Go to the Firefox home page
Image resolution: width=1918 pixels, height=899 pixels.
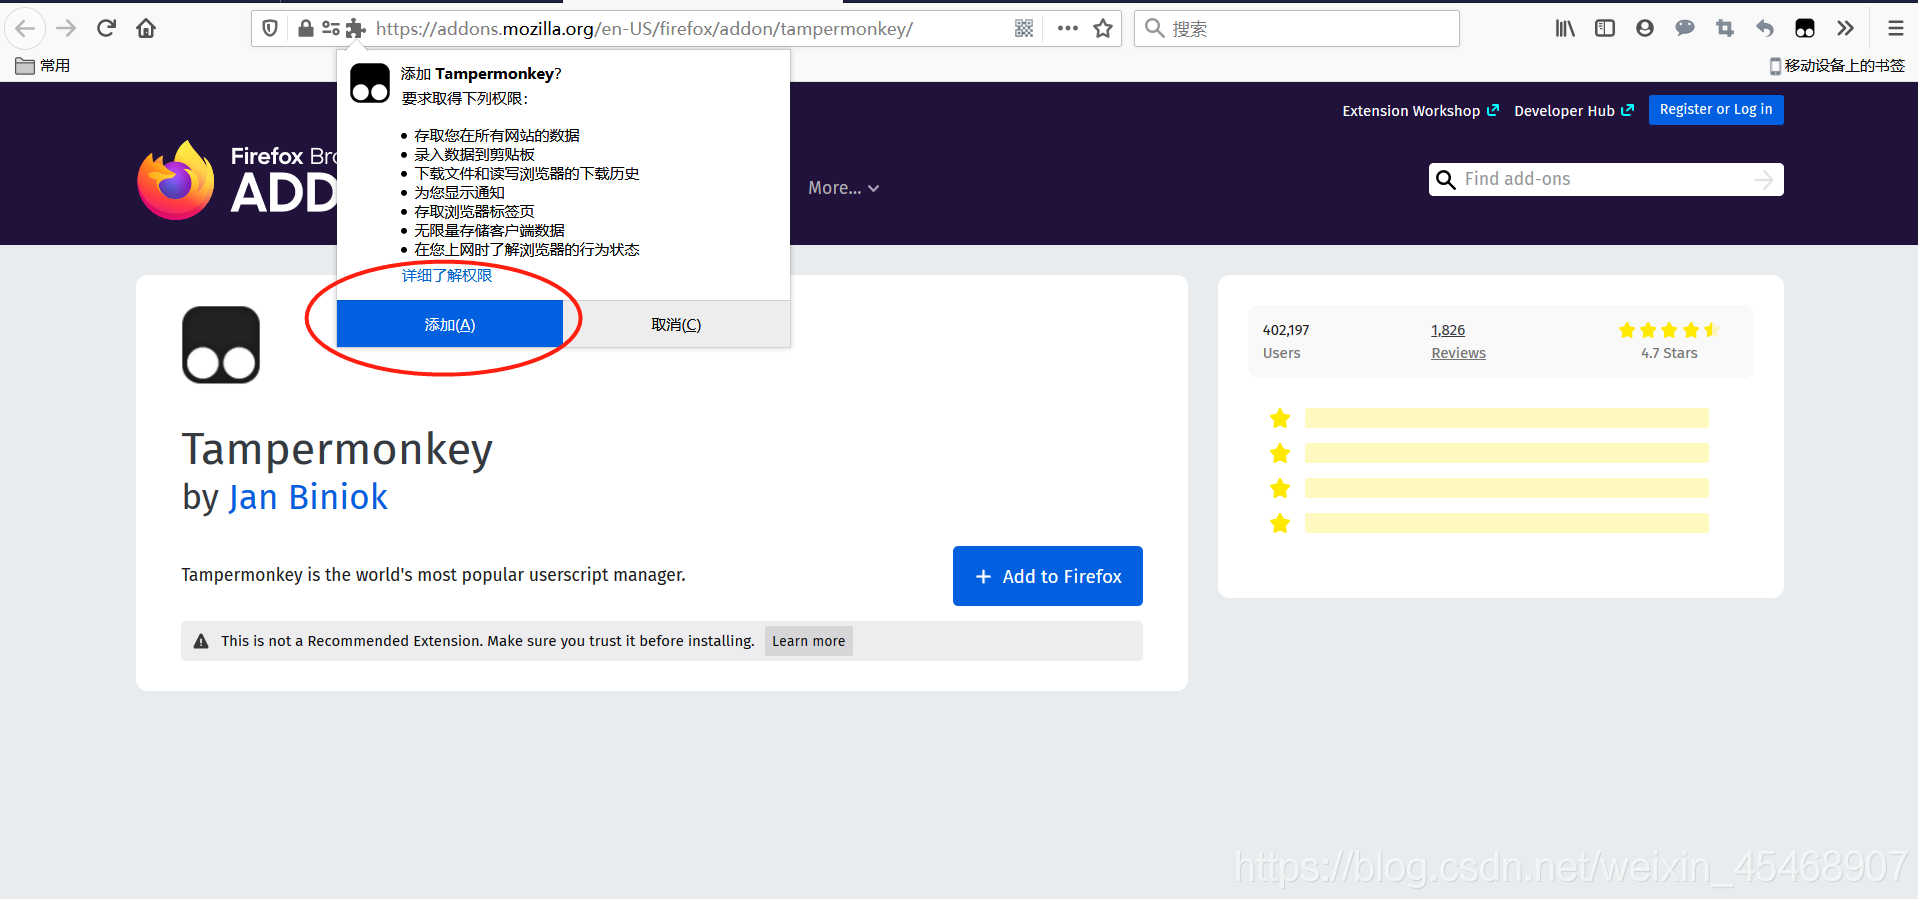[146, 28]
